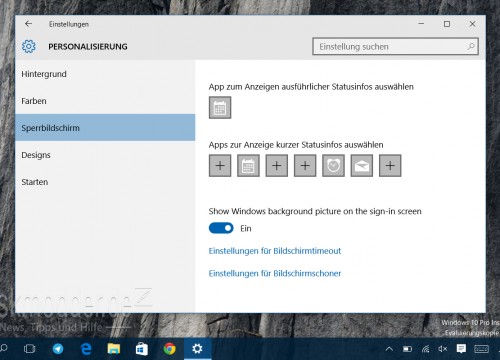Toggle off sign-in screen background picture switch
This screenshot has width=500, height=360.
tap(221, 228)
